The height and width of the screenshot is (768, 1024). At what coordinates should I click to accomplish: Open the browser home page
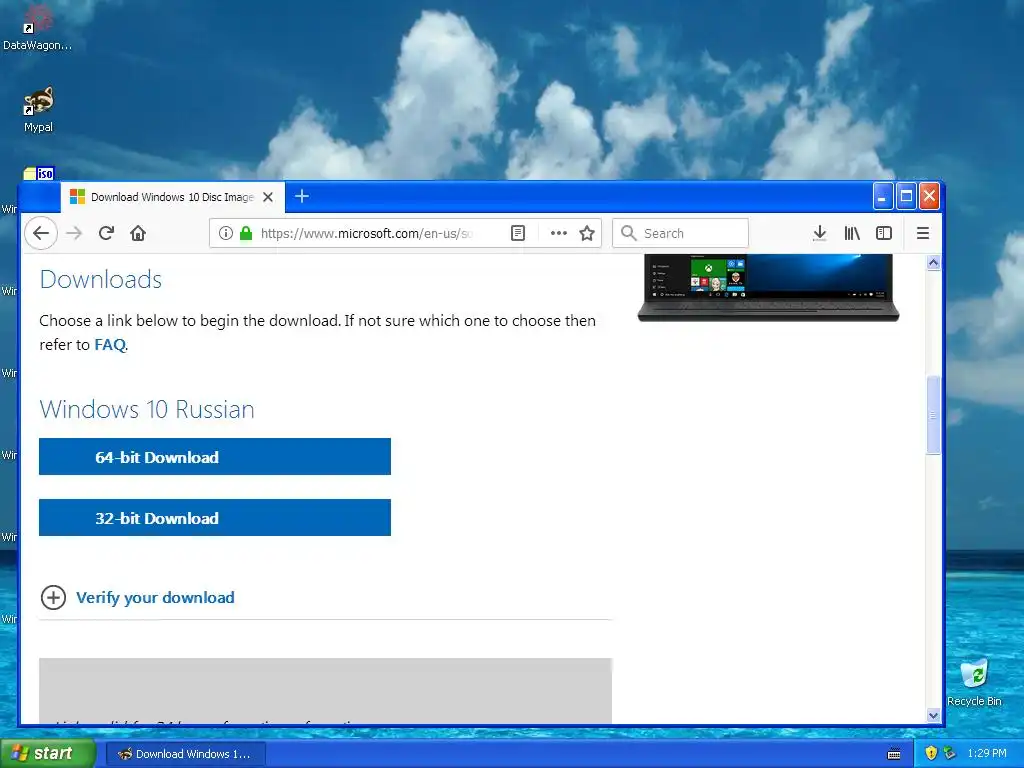[138, 233]
